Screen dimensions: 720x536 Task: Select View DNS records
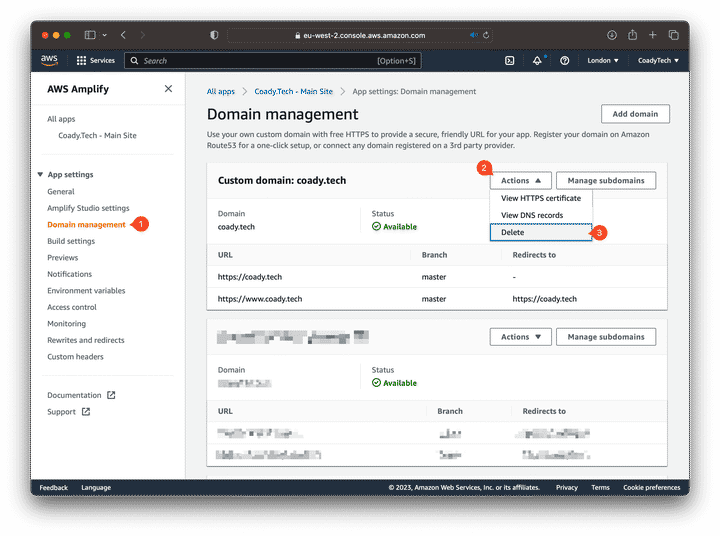(x=541, y=215)
